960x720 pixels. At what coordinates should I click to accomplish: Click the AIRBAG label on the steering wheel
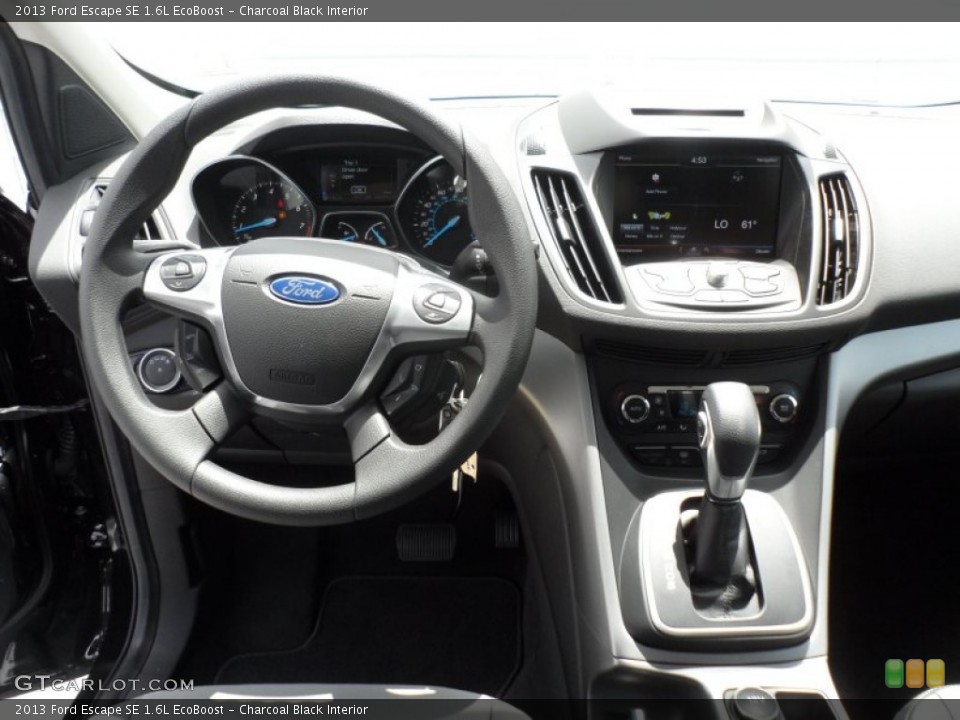pyautogui.click(x=292, y=377)
